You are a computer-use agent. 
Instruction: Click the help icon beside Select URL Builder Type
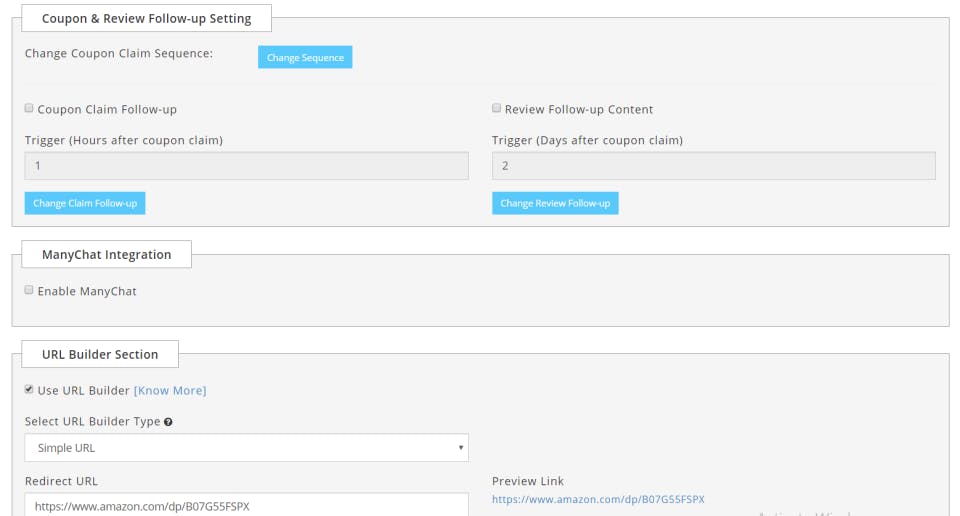click(168, 422)
